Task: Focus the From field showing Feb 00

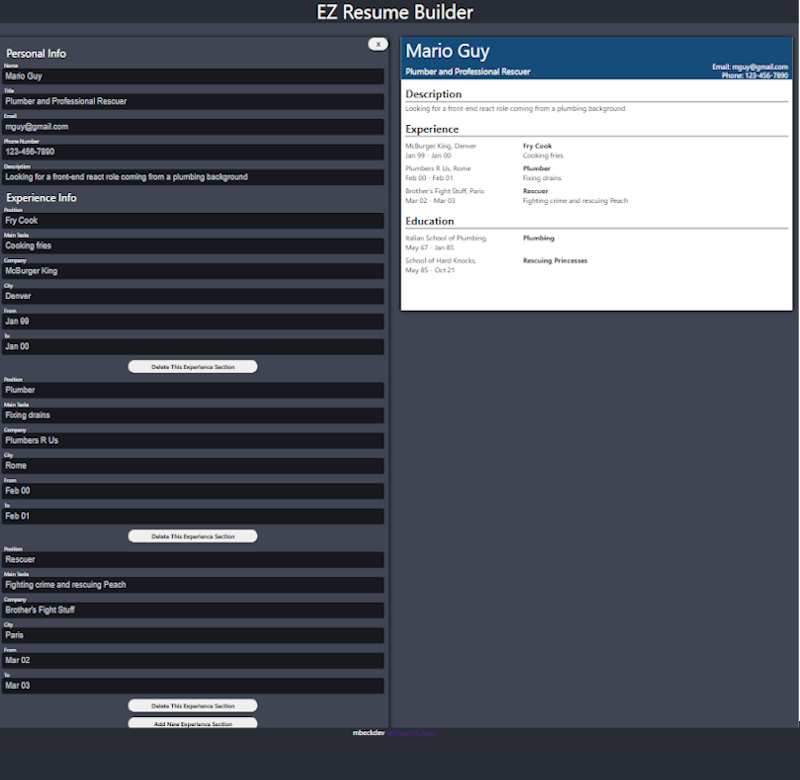Action: pyautogui.click(x=193, y=491)
